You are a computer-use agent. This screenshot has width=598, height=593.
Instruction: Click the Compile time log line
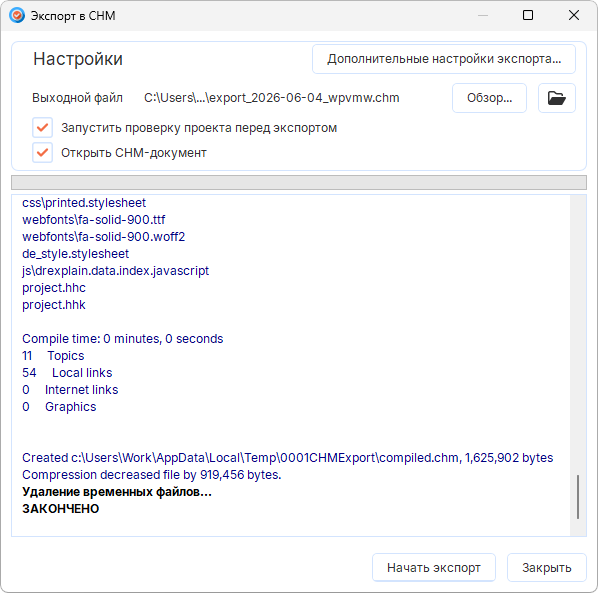coord(122,339)
